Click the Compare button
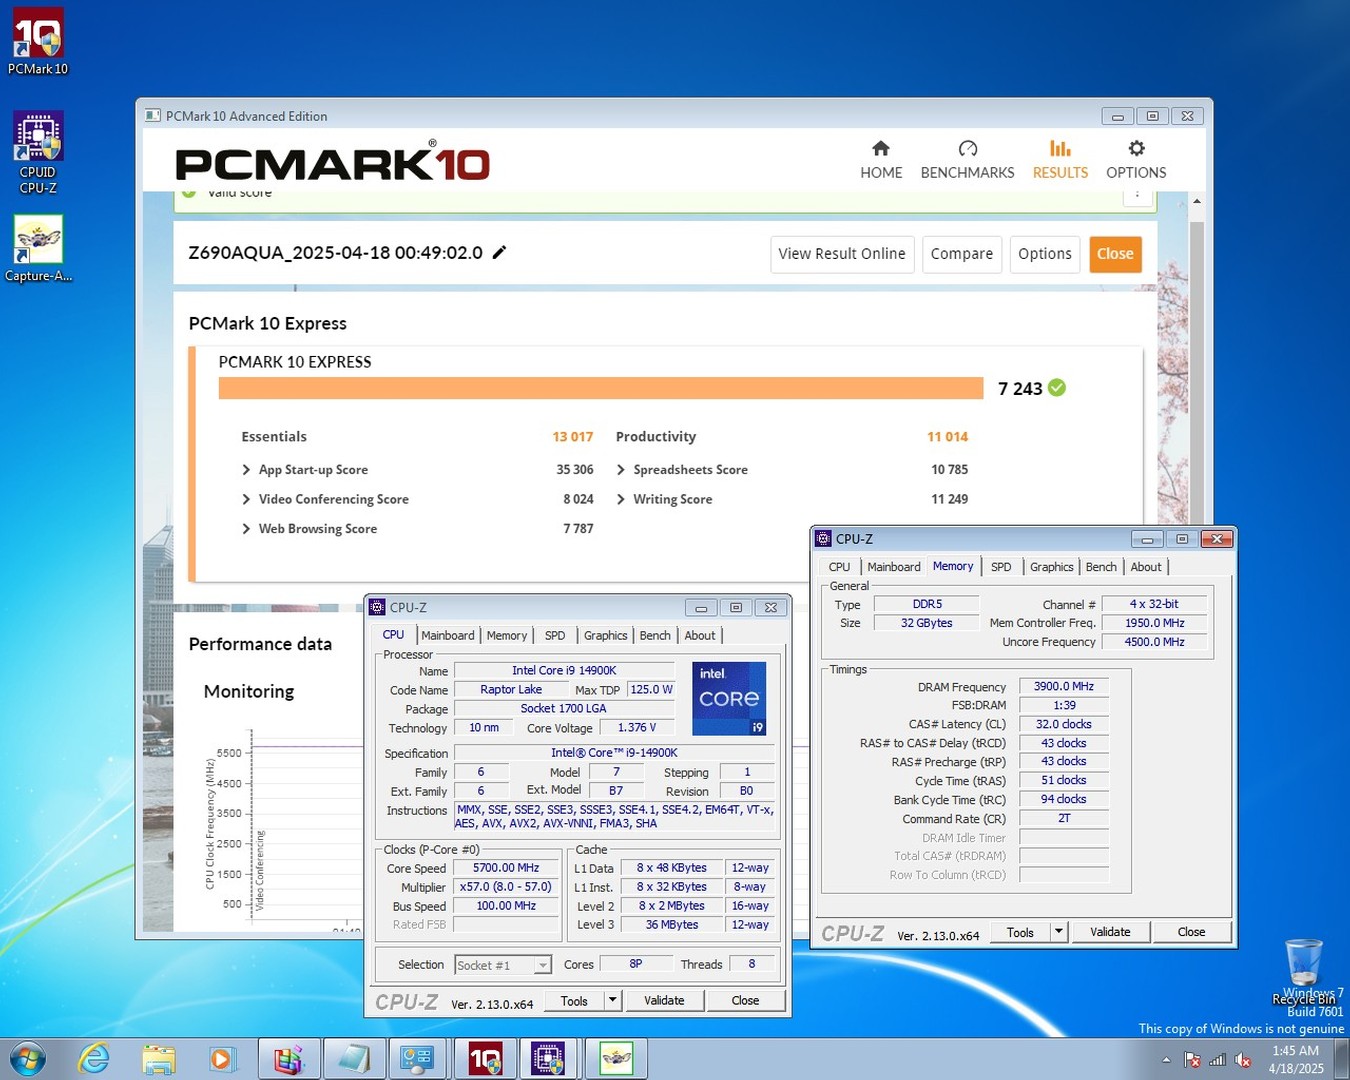 [962, 254]
